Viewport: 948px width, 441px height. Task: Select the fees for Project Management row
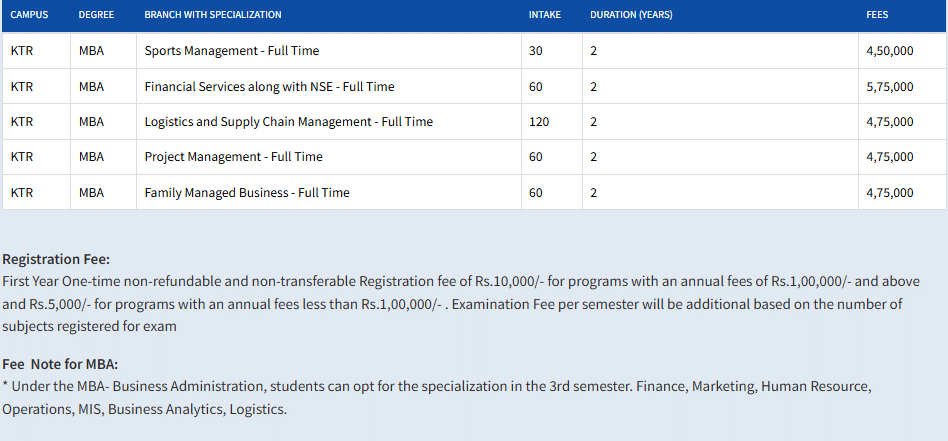coord(889,157)
